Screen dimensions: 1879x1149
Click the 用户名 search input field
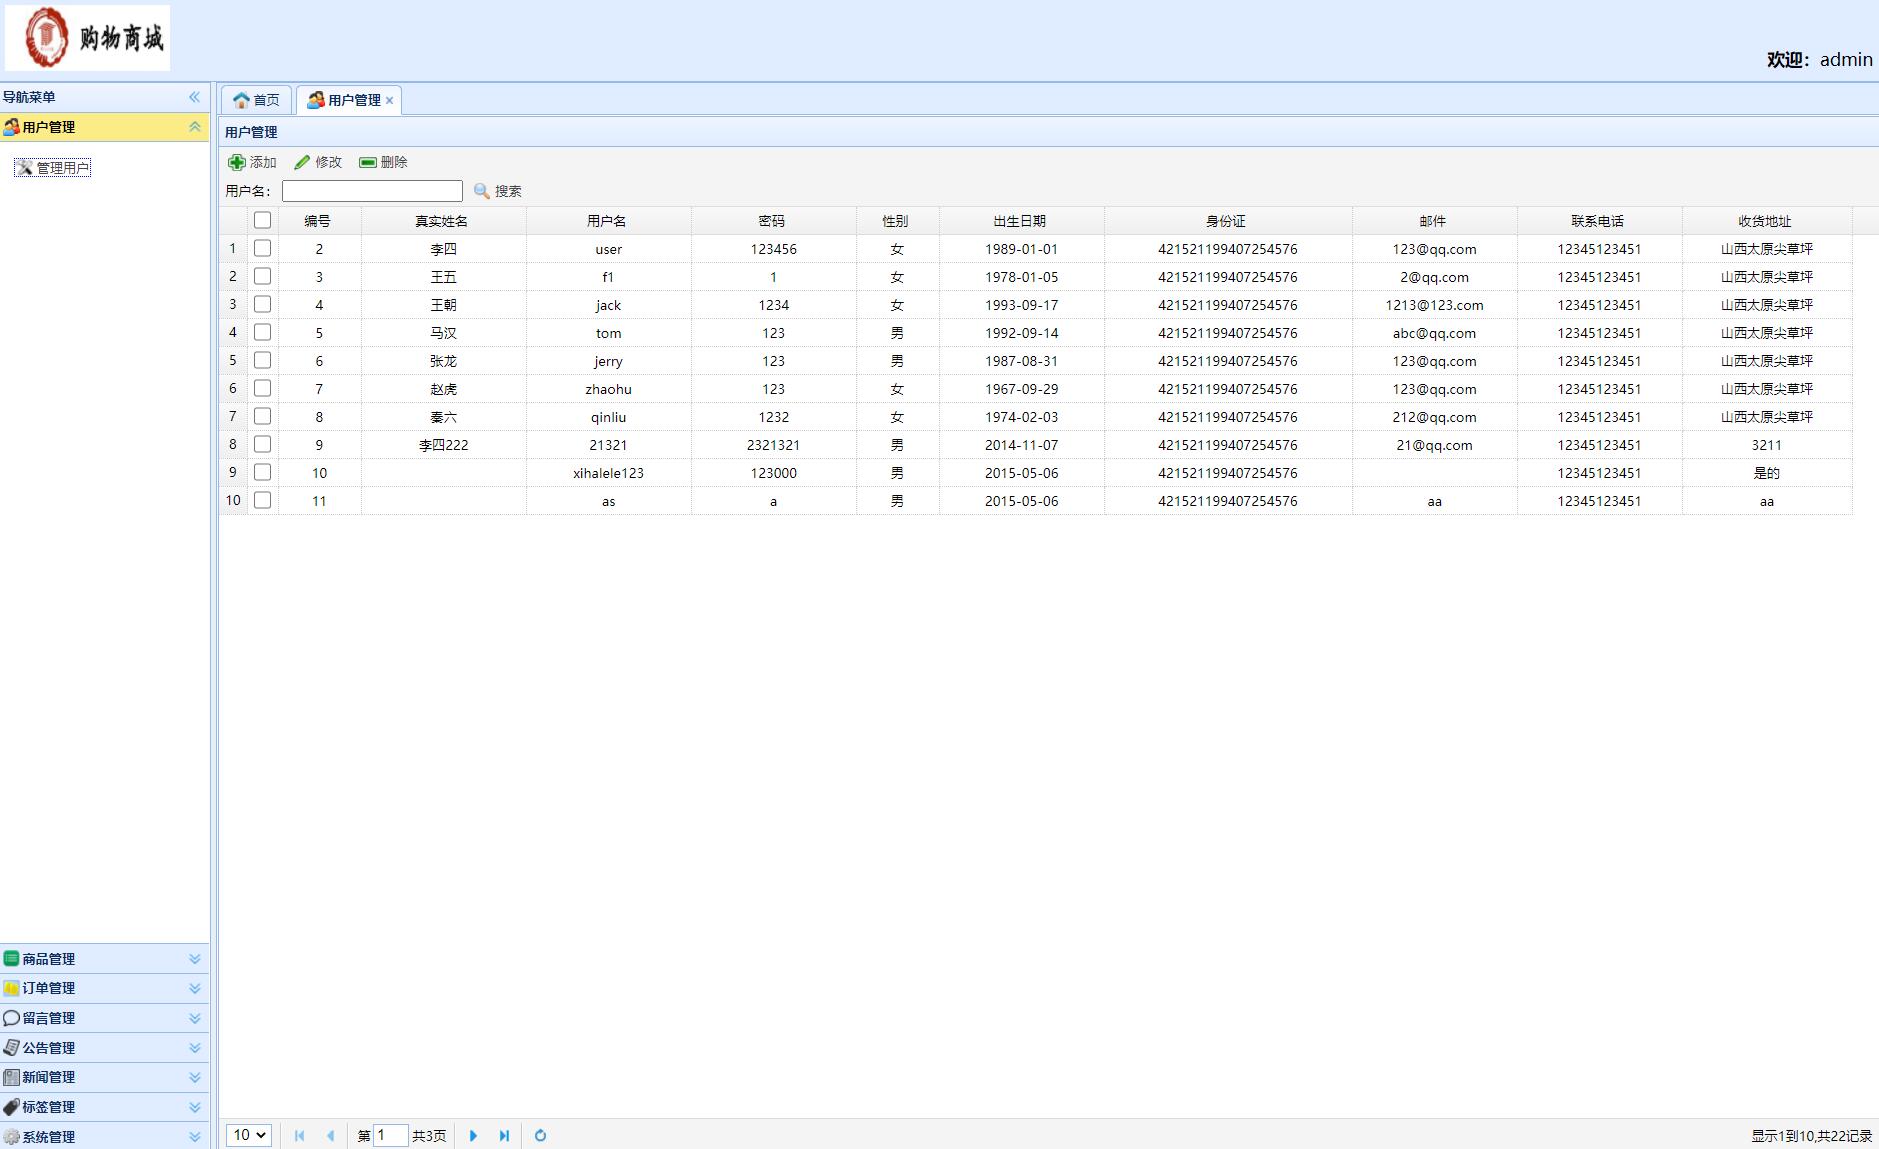coord(372,191)
